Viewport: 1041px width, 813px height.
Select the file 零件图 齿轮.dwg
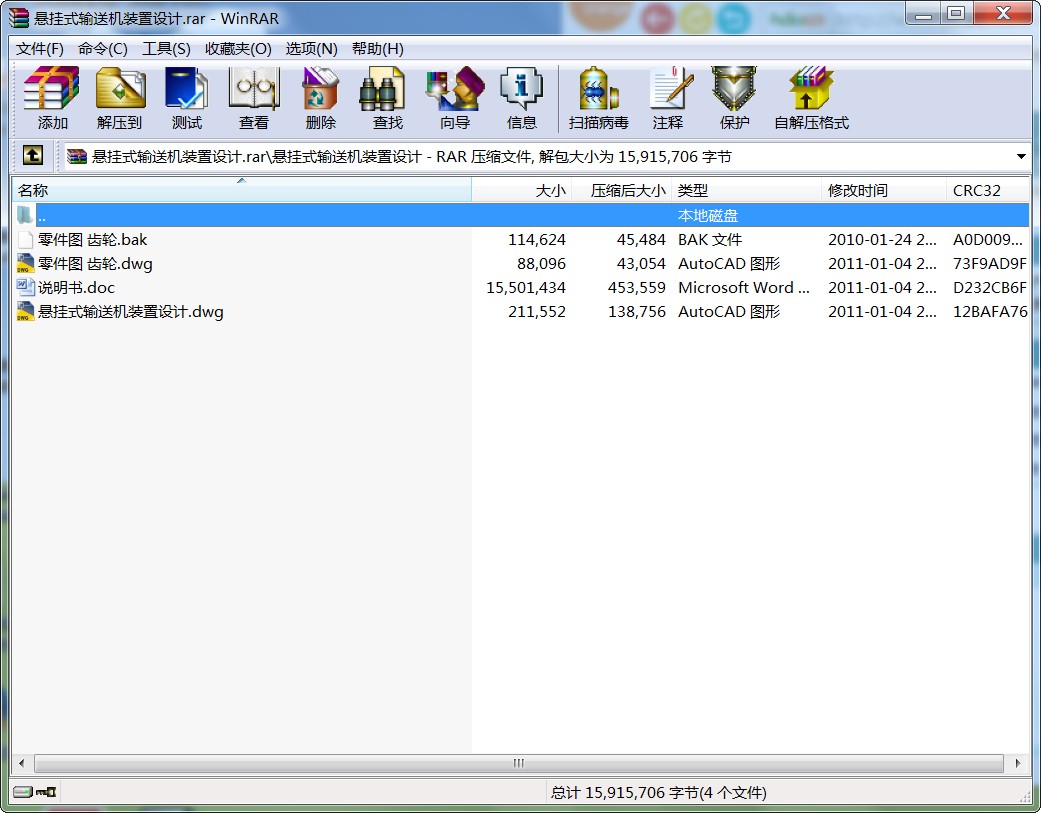pyautogui.click(x=95, y=263)
